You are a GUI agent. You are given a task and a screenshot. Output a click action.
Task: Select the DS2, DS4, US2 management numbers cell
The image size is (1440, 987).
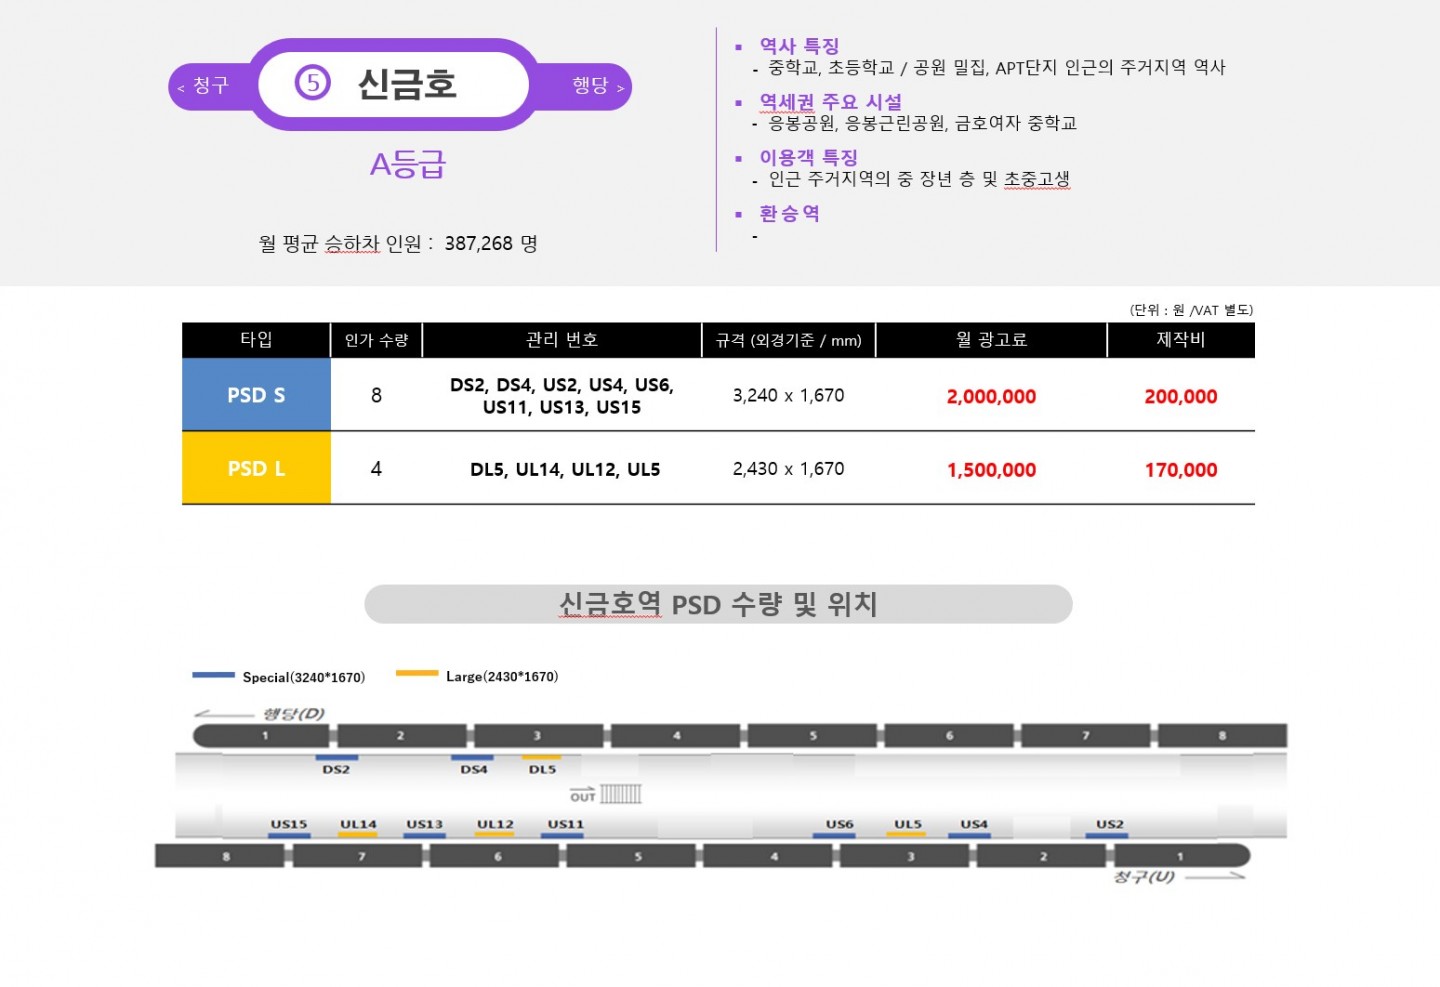pyautogui.click(x=562, y=396)
